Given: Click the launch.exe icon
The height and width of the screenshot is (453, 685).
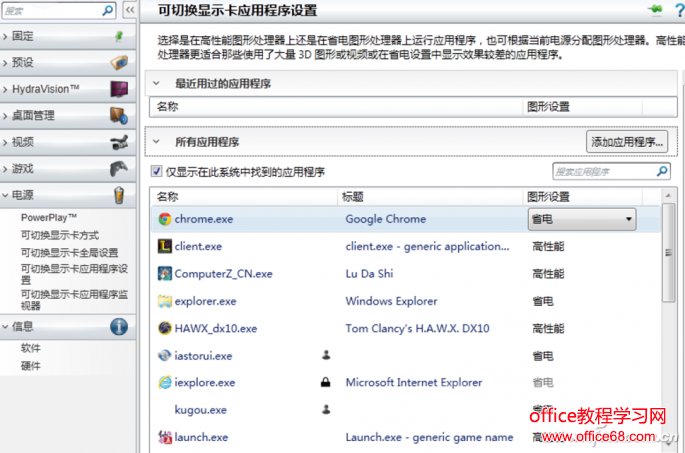Looking at the screenshot, I should 165,437.
